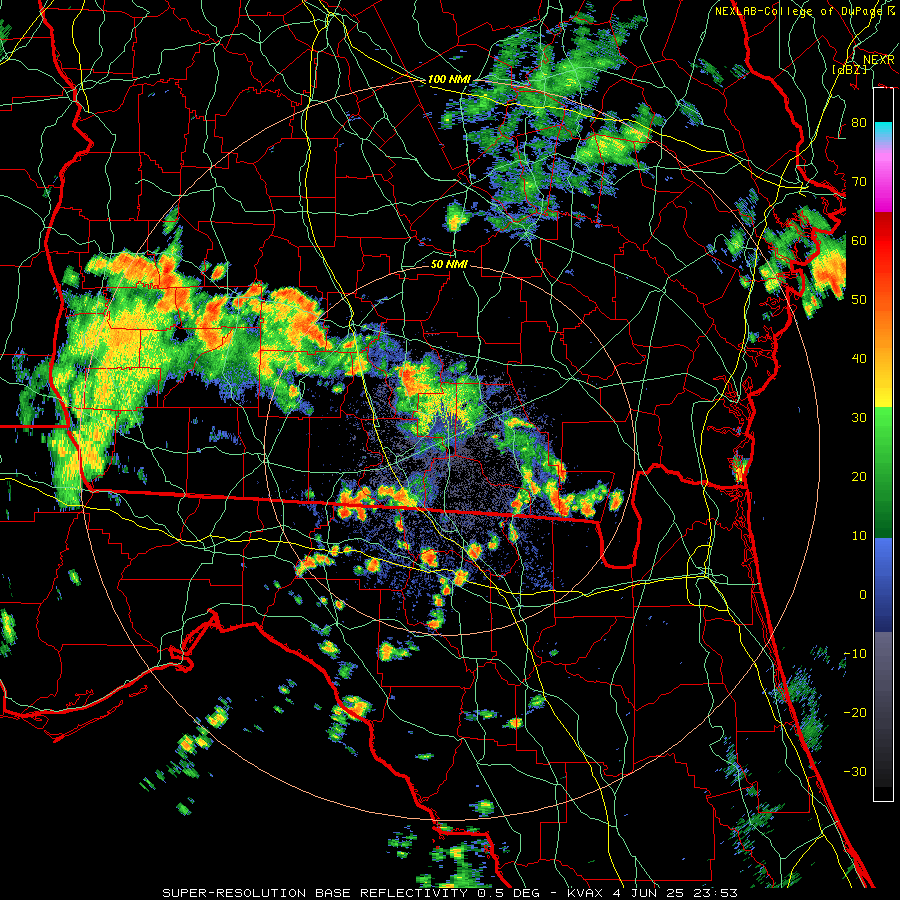Click the red segment of the color bar
Screen dimensions: 900x900
[x=883, y=241]
